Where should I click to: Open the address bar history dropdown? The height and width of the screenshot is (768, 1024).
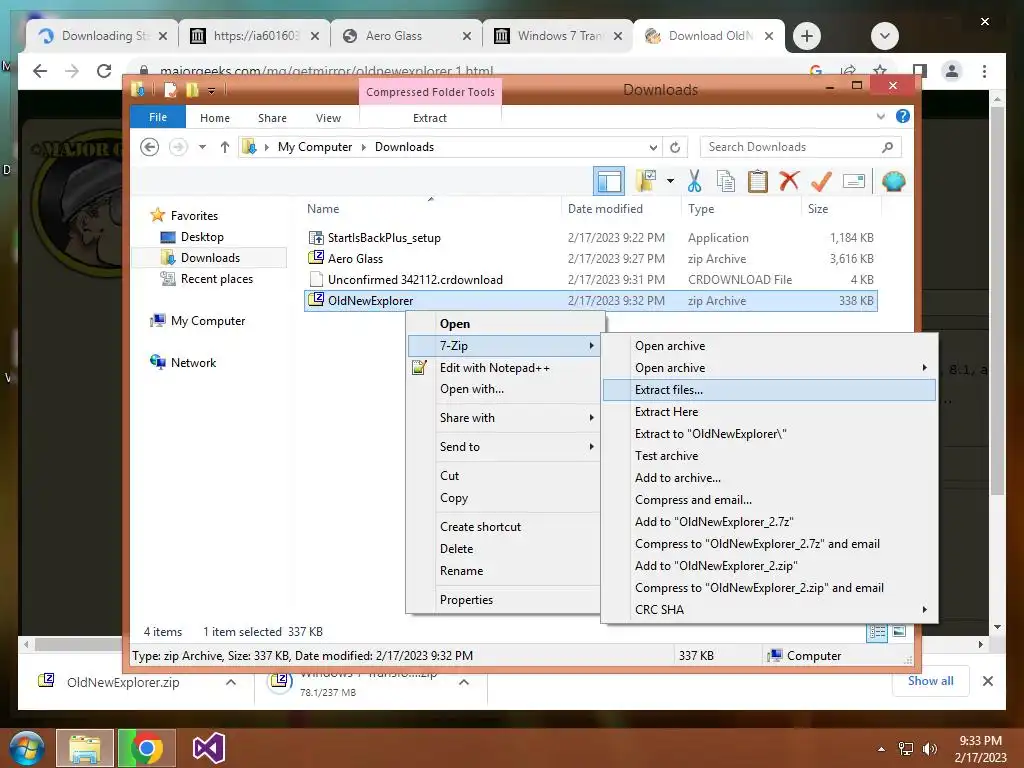[x=653, y=148]
